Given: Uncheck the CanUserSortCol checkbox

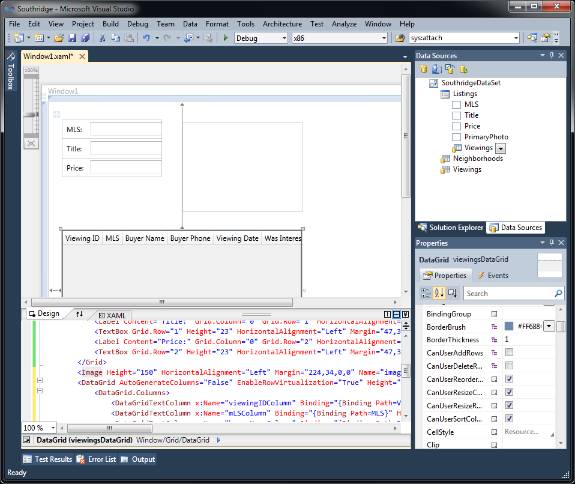Looking at the screenshot, I should 509,418.
